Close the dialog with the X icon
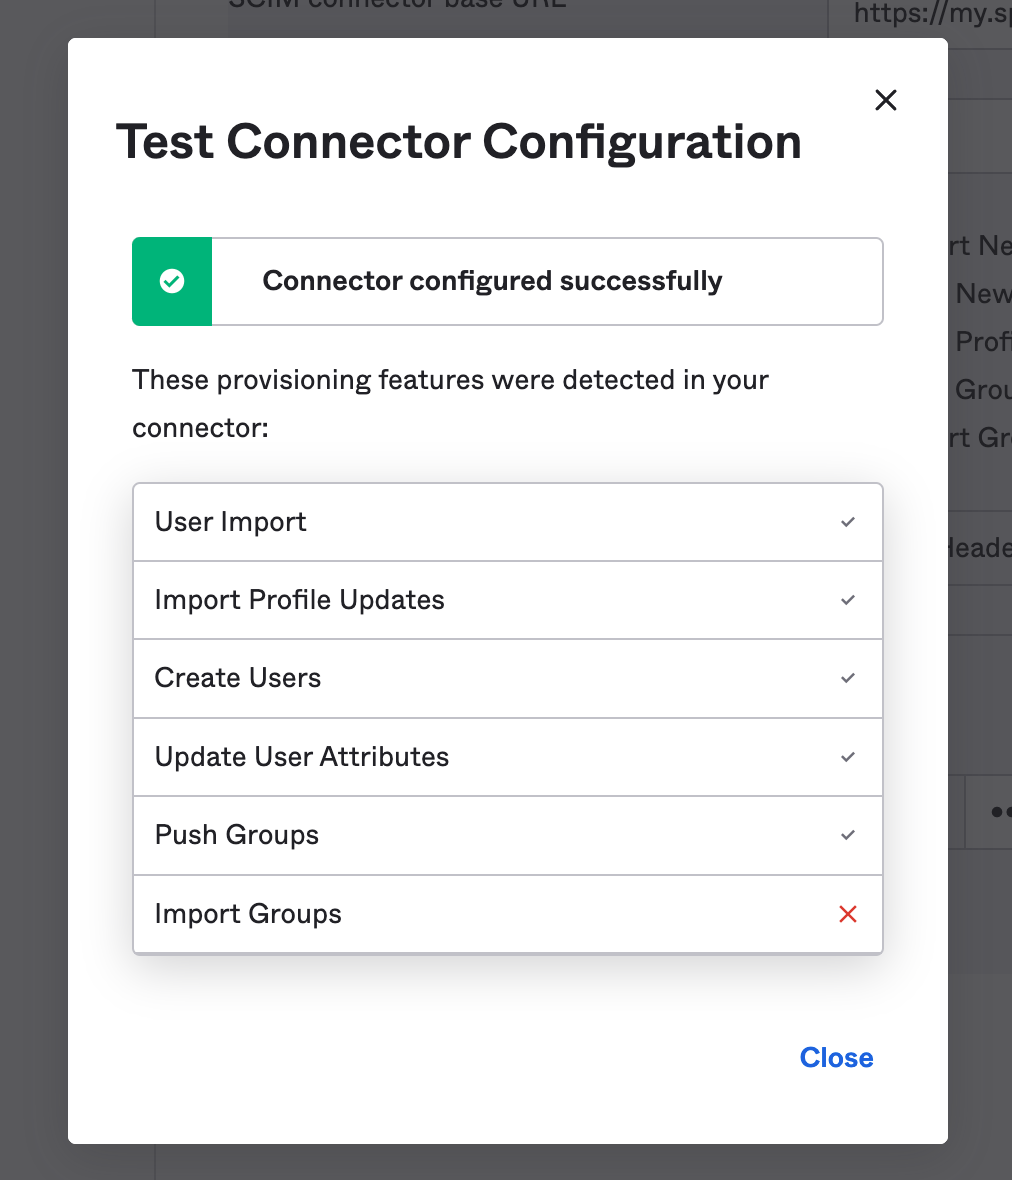1012x1180 pixels. tap(886, 100)
